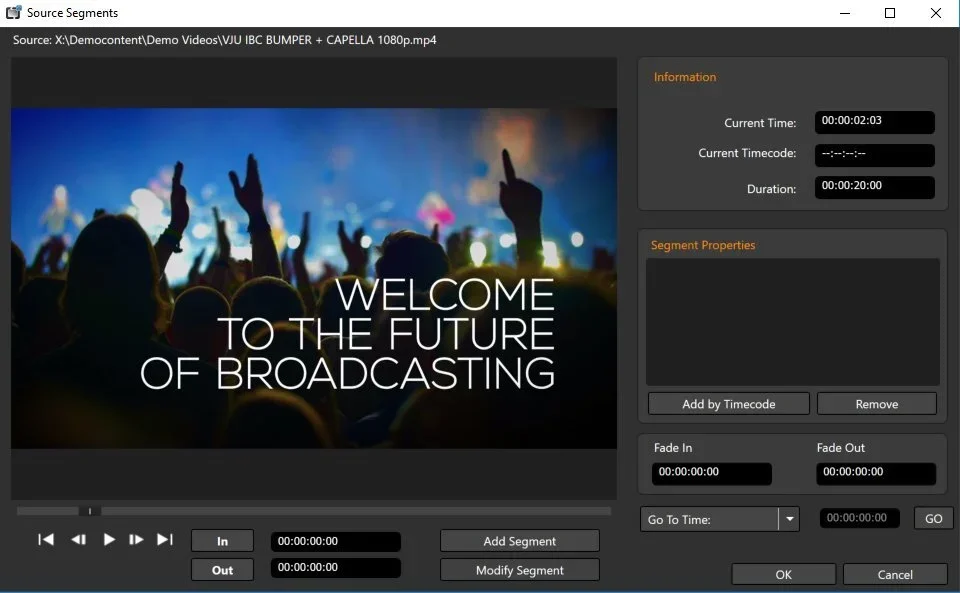Click the Current Time value field
The width and height of the screenshot is (960, 593).
click(x=874, y=122)
